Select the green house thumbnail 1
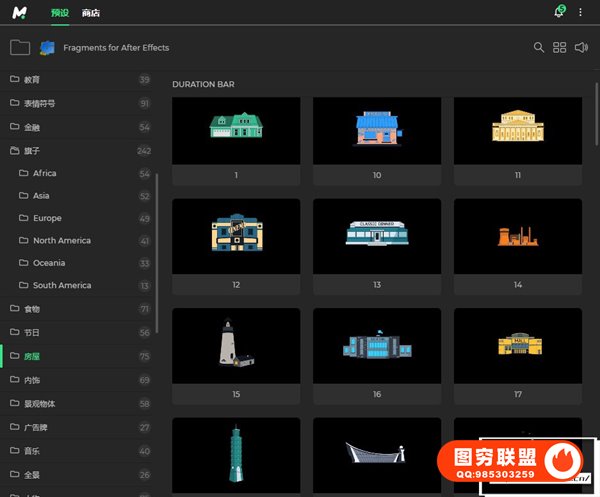The image size is (600, 497). pos(236,131)
